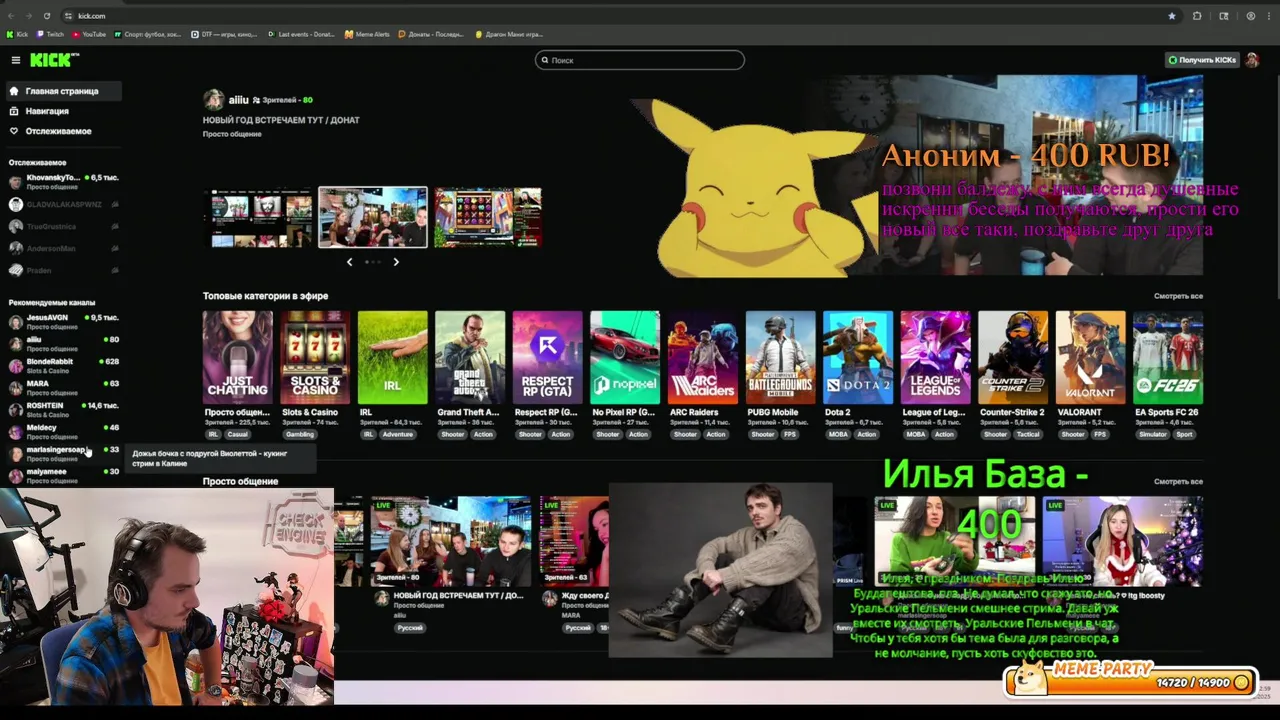Click Русский language tag under aliiu stream
1280x720 pixels.
(409, 628)
